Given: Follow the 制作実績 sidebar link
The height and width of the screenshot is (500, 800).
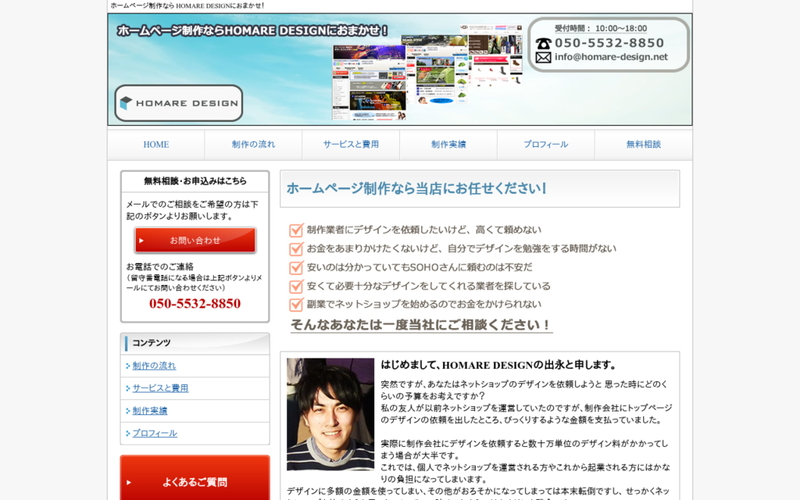Looking at the screenshot, I should tap(150, 411).
